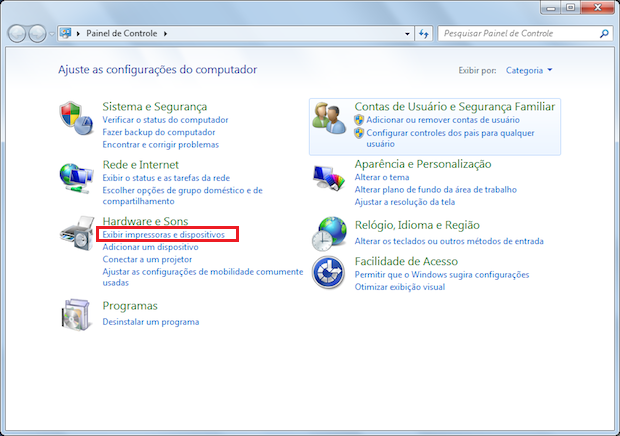Click Ajustar a resolução da tela
The height and width of the screenshot is (436, 620).
coord(405,202)
